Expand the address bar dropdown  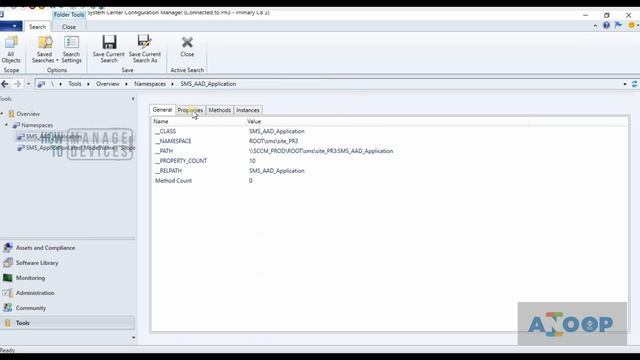625,84
